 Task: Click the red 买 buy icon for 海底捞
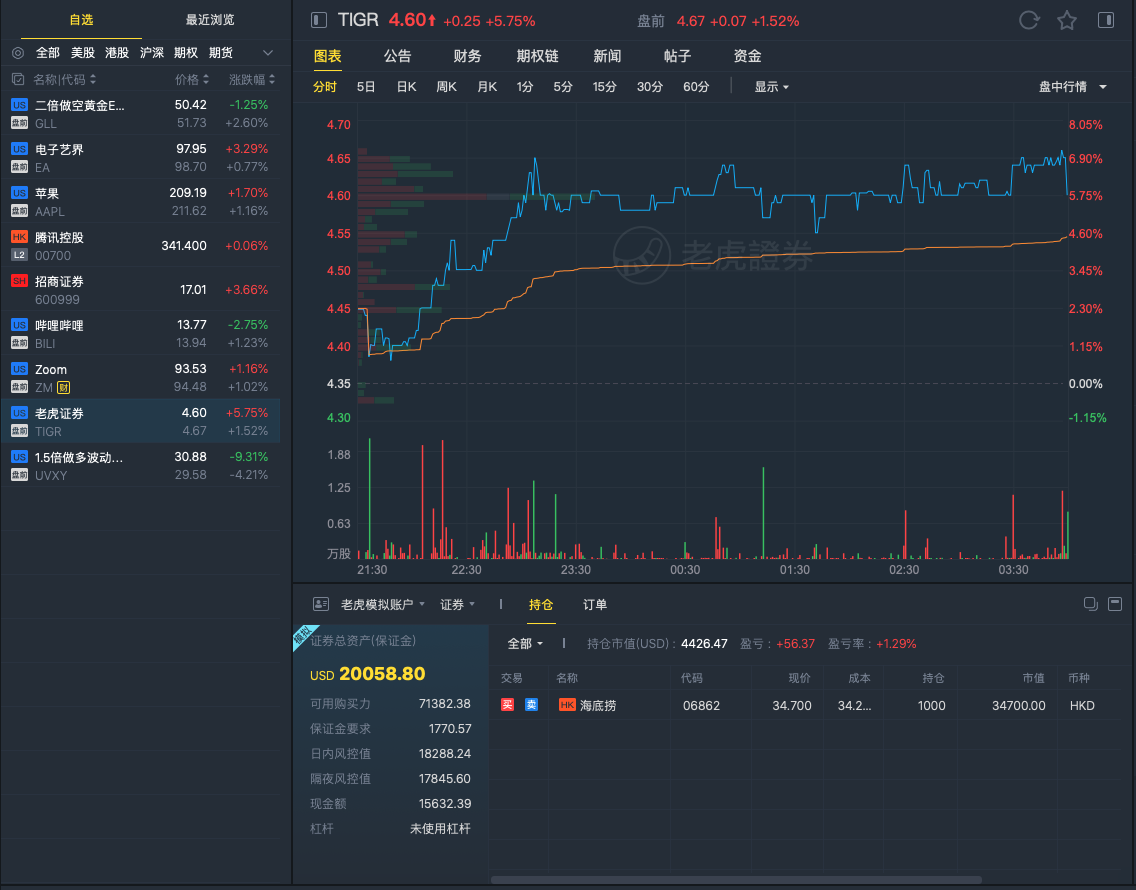coord(507,704)
